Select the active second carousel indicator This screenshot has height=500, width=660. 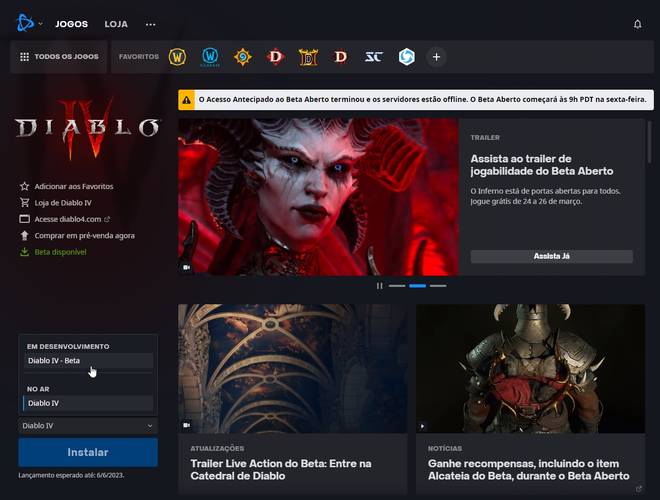click(418, 286)
